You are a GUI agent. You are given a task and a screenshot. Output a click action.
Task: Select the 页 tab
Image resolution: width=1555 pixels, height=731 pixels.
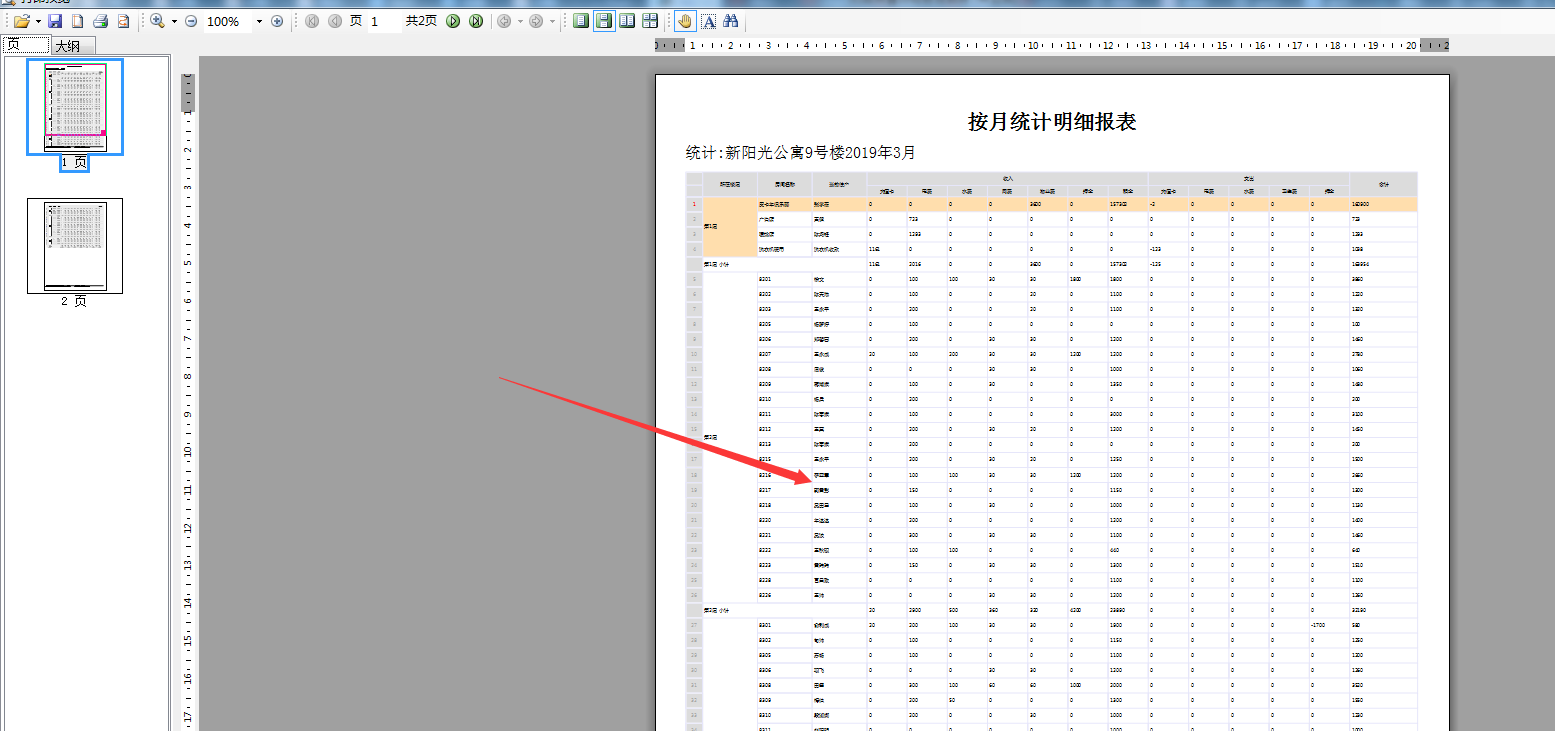click(25, 44)
